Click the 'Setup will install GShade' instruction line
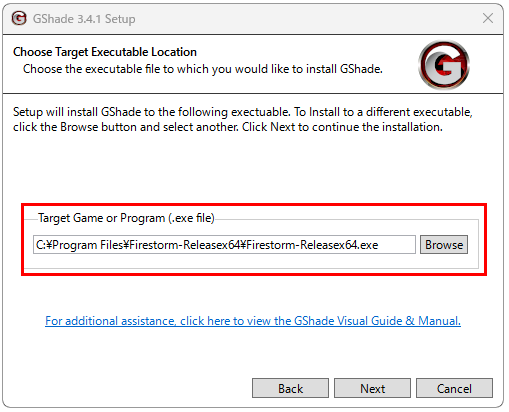Screen dimensions: 509x412 click(x=242, y=112)
